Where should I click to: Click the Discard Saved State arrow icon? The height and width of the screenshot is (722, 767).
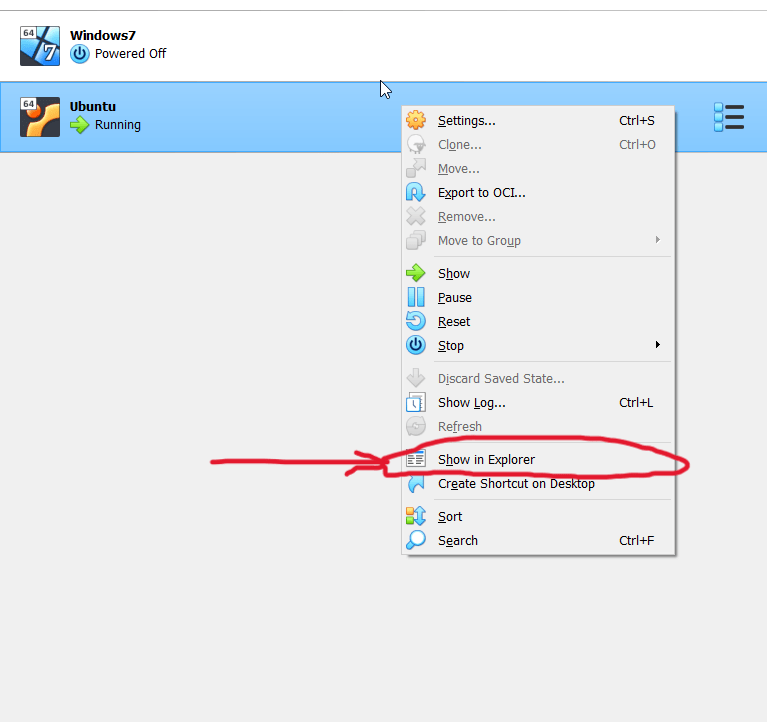click(x=416, y=378)
